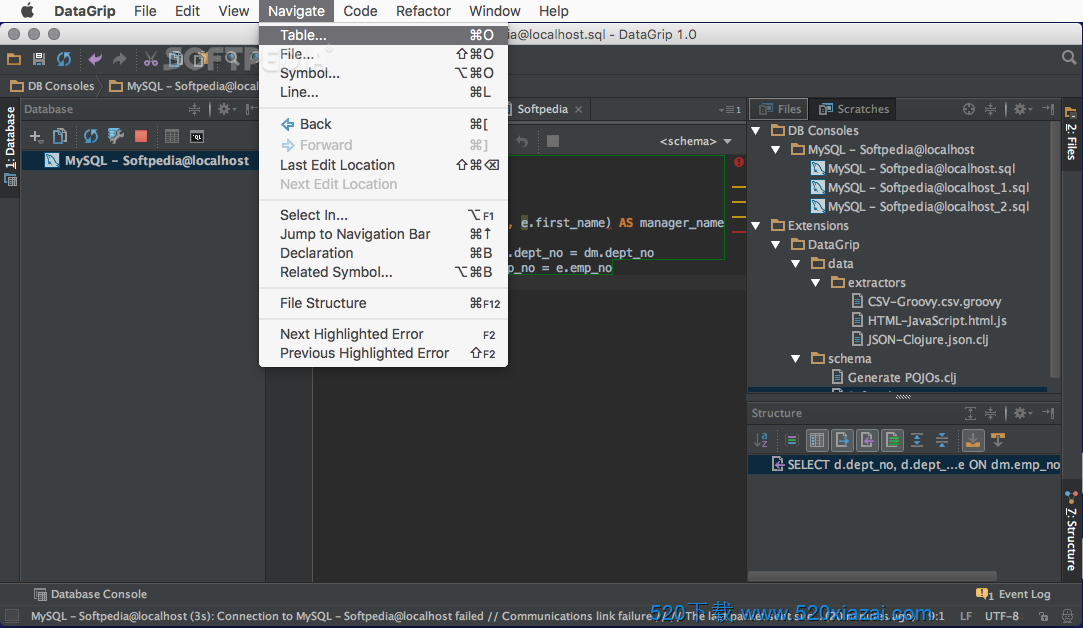Click the Collapse All icon in Database panel header
Image resolution: width=1083 pixels, height=628 pixels.
point(195,109)
